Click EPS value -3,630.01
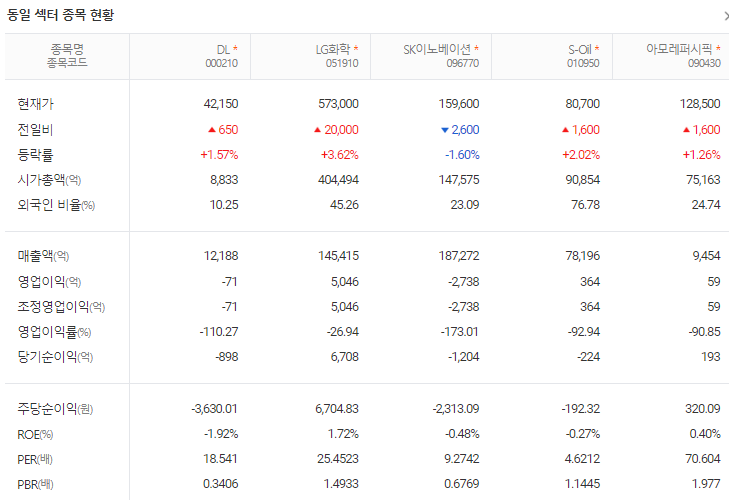Image resolution: width=729 pixels, height=500 pixels. pos(214,409)
